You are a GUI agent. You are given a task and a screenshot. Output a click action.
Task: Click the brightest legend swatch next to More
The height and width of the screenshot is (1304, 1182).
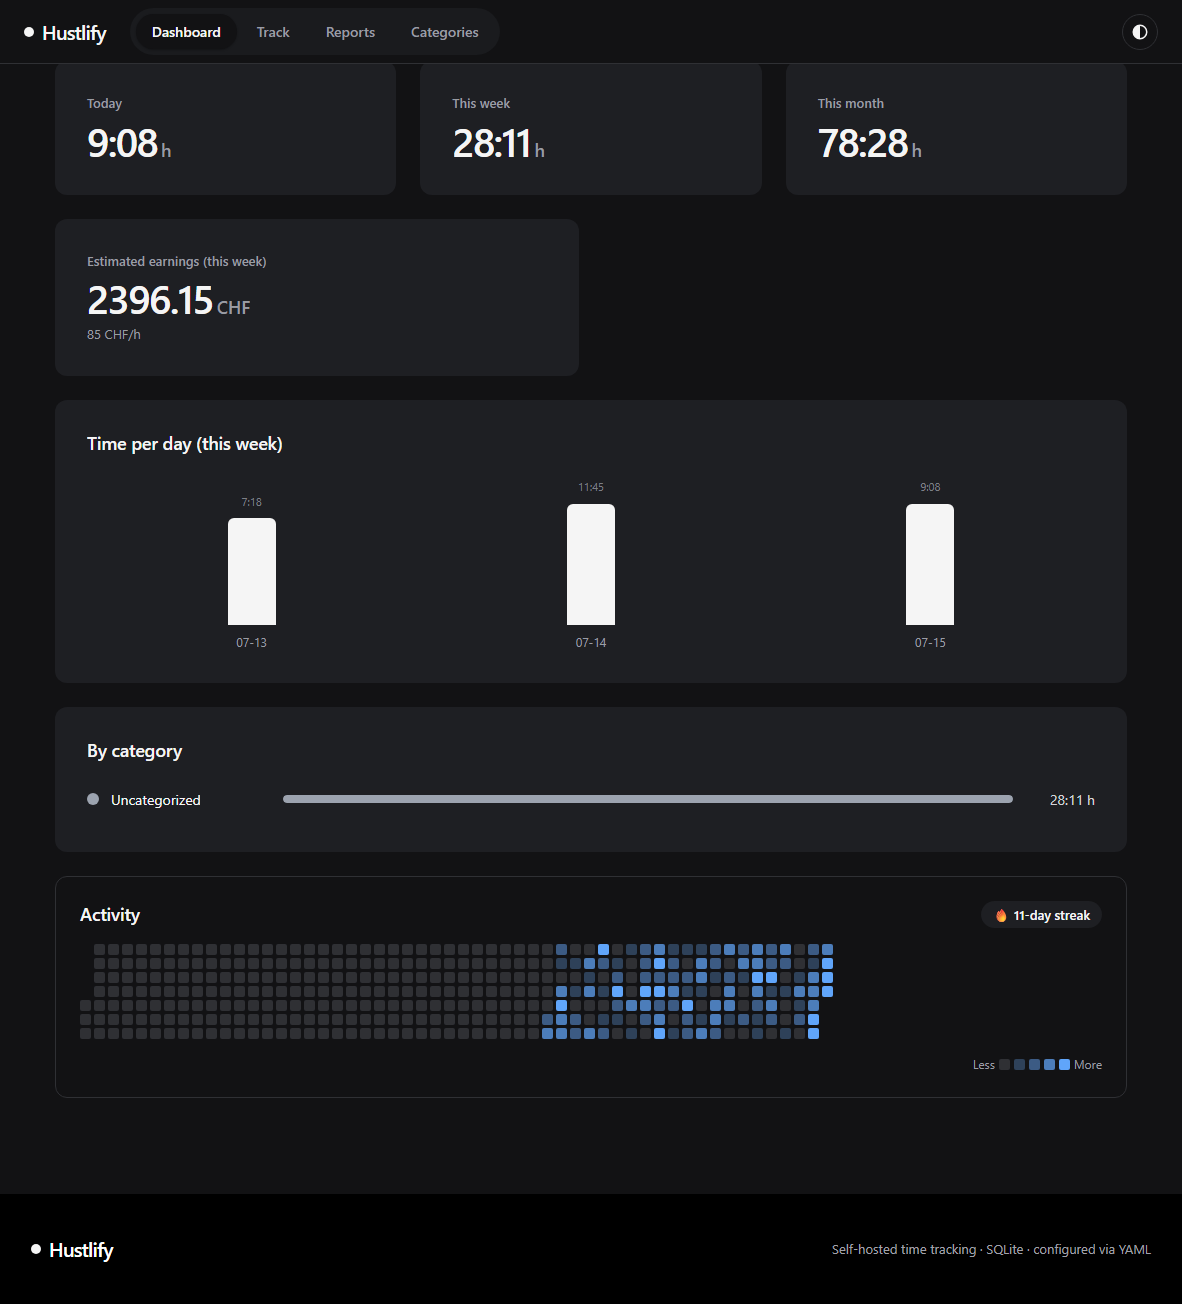pyautogui.click(x=1064, y=1065)
